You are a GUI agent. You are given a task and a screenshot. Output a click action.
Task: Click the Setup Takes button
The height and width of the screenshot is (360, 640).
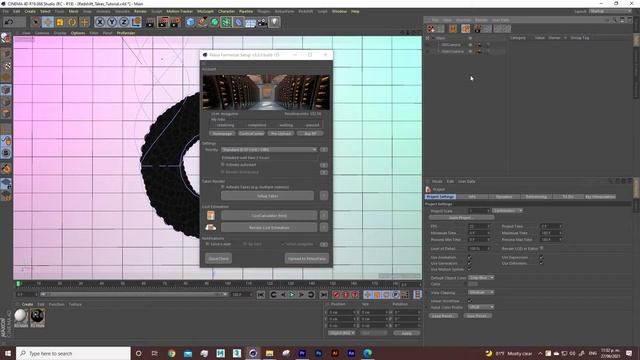[x=268, y=196]
